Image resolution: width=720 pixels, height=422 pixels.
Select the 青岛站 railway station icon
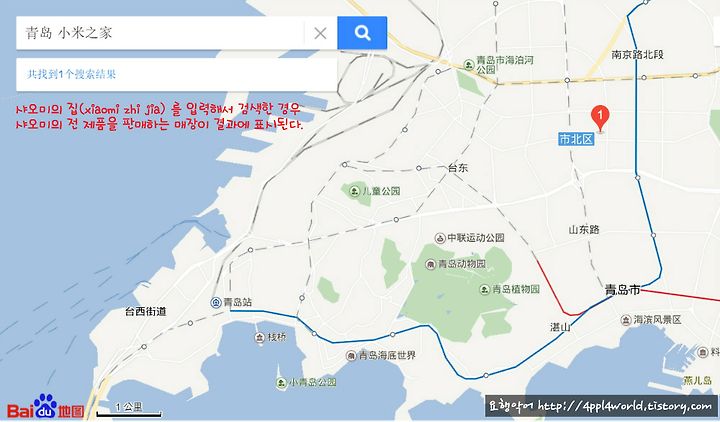tap(216, 303)
